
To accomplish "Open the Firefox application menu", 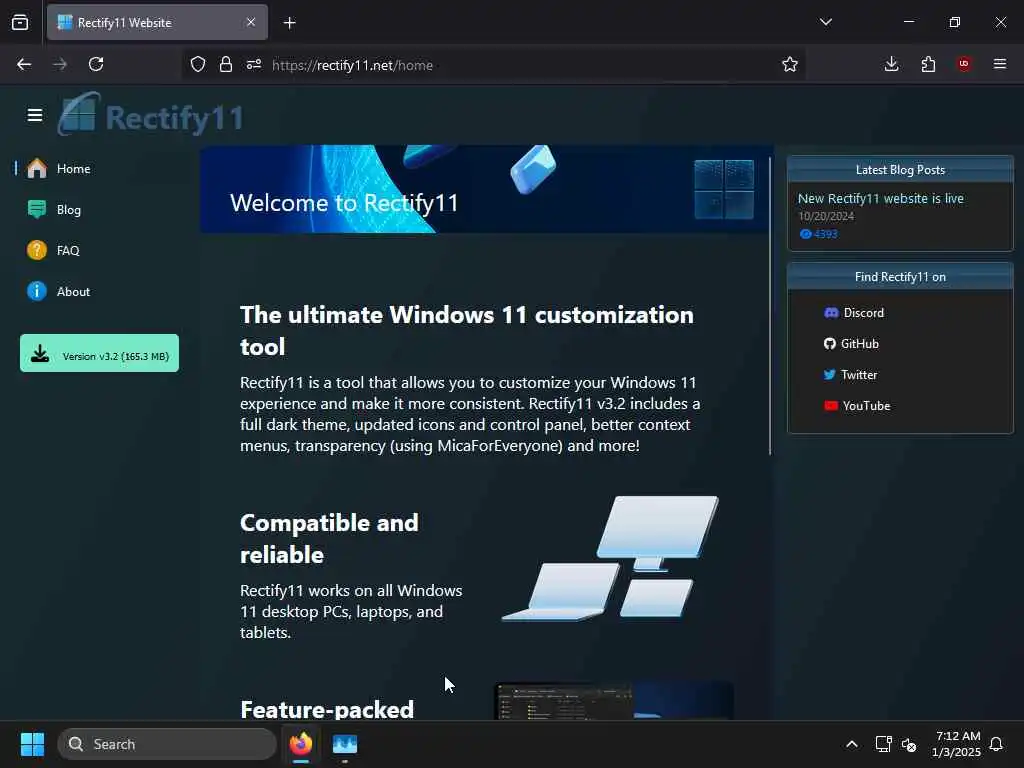I will 1000,64.
